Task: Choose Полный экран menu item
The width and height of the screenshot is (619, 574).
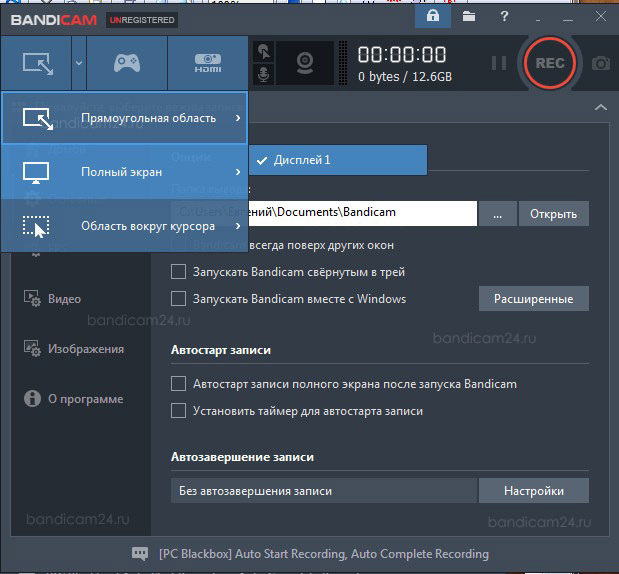Action: 124,172
